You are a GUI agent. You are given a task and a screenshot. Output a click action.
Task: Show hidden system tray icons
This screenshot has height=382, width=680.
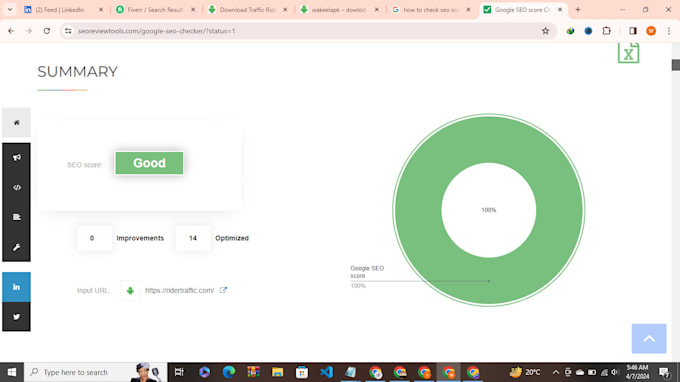click(x=556, y=372)
